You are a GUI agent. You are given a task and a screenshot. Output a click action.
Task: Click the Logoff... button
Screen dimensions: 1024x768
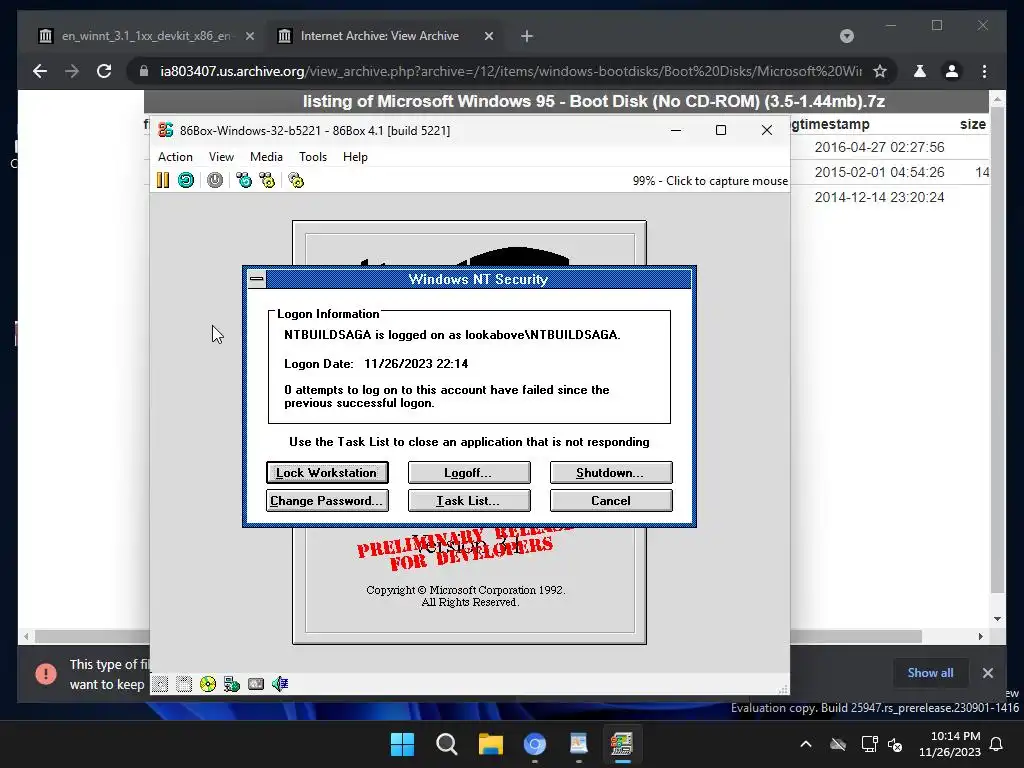coord(469,472)
